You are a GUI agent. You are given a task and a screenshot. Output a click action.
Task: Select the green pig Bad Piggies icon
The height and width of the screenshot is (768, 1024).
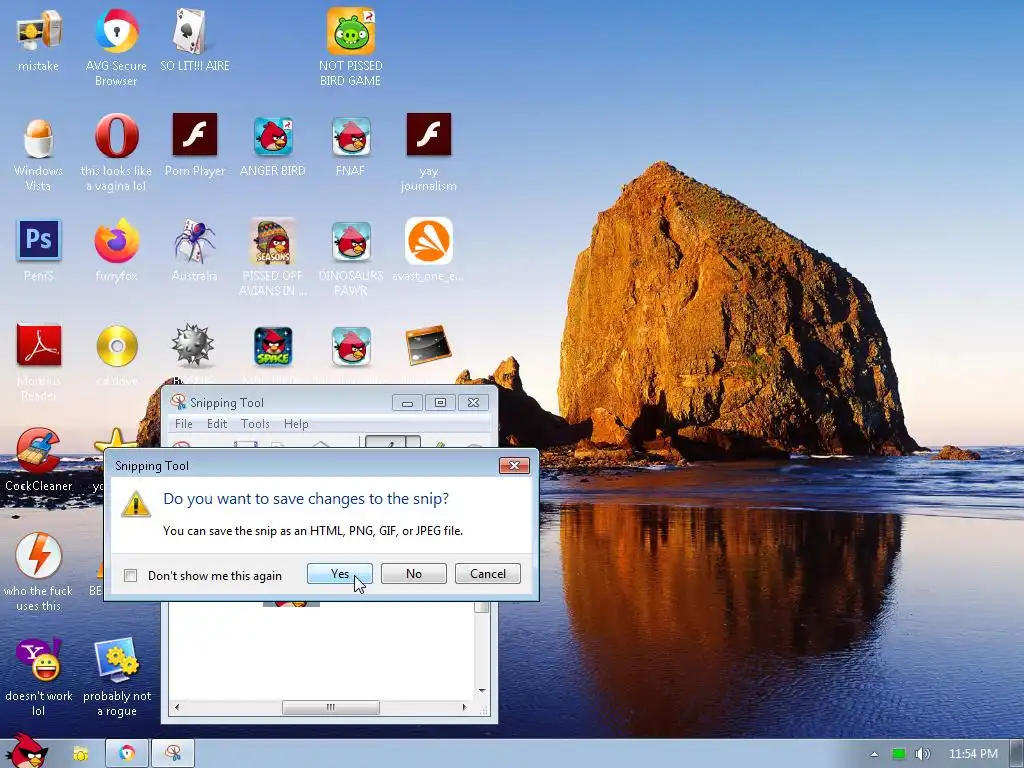(351, 48)
